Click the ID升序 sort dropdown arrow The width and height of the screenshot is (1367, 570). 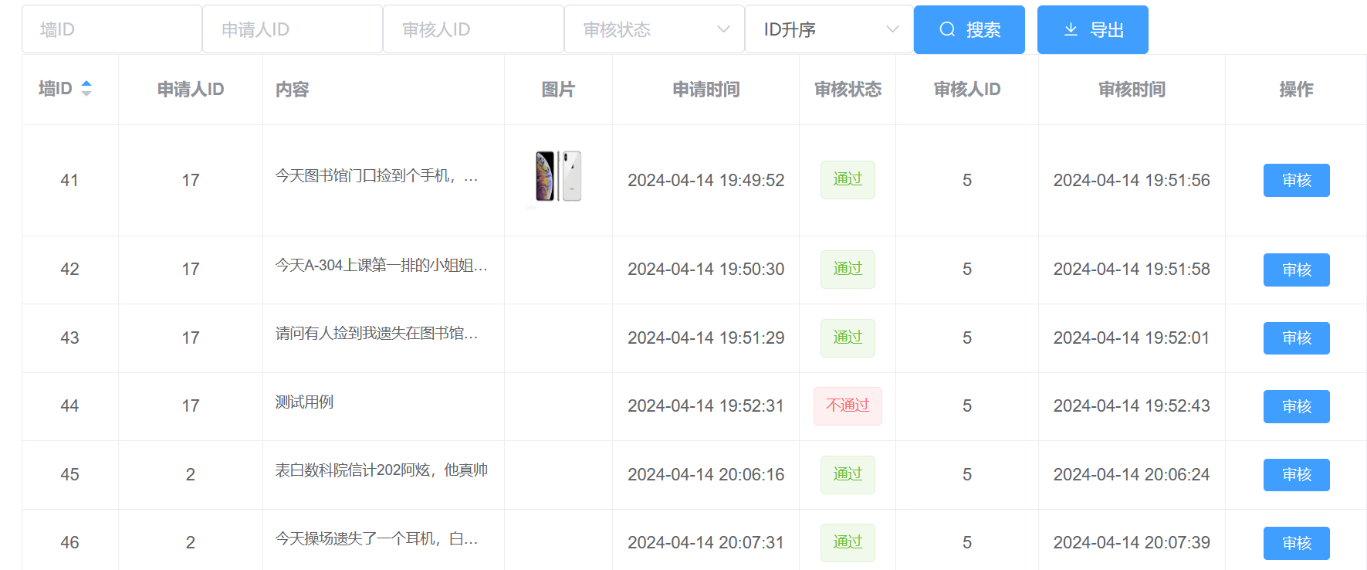[x=893, y=30]
